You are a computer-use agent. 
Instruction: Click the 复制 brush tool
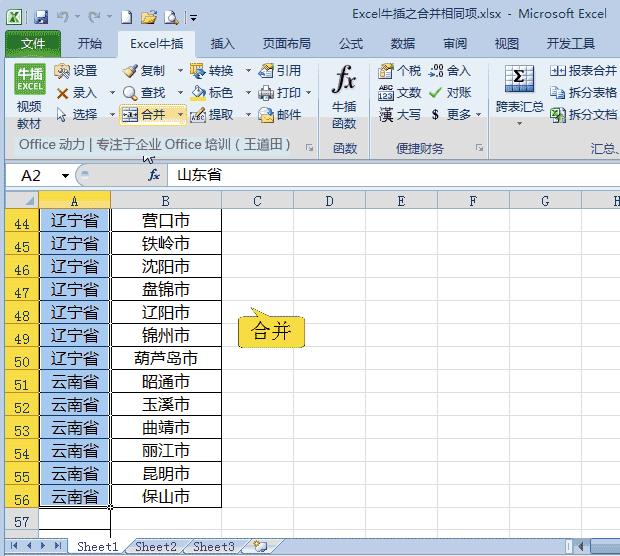click(144, 71)
